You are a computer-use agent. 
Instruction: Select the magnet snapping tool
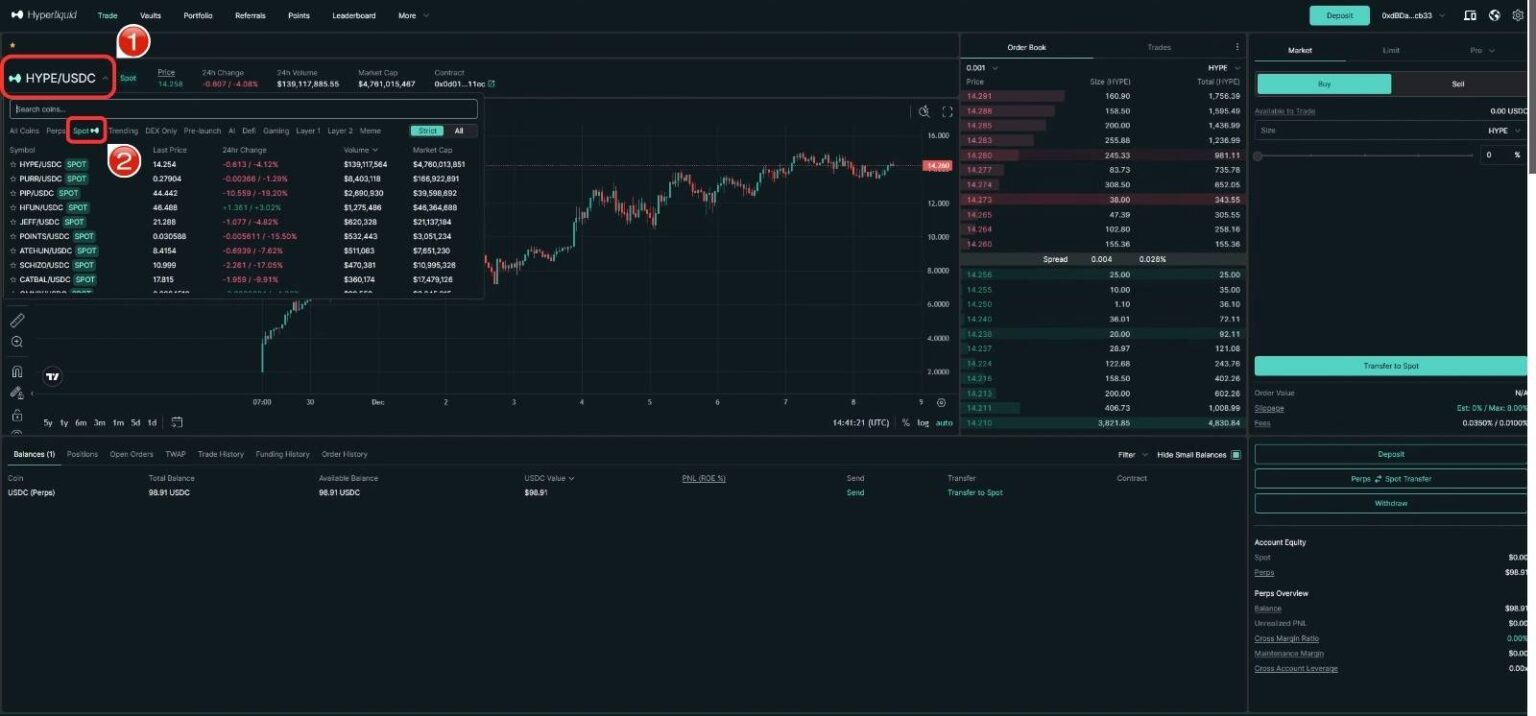[x=16, y=373]
